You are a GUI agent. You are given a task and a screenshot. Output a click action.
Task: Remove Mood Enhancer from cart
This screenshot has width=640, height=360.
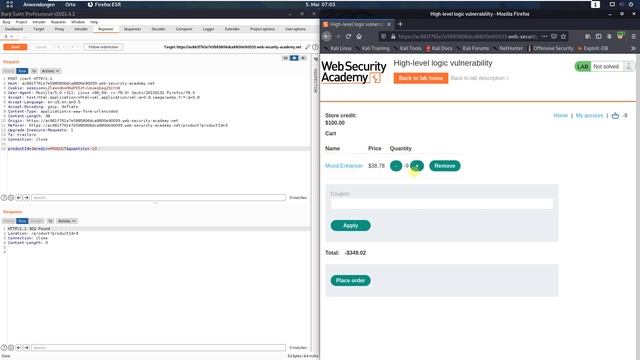(444, 166)
